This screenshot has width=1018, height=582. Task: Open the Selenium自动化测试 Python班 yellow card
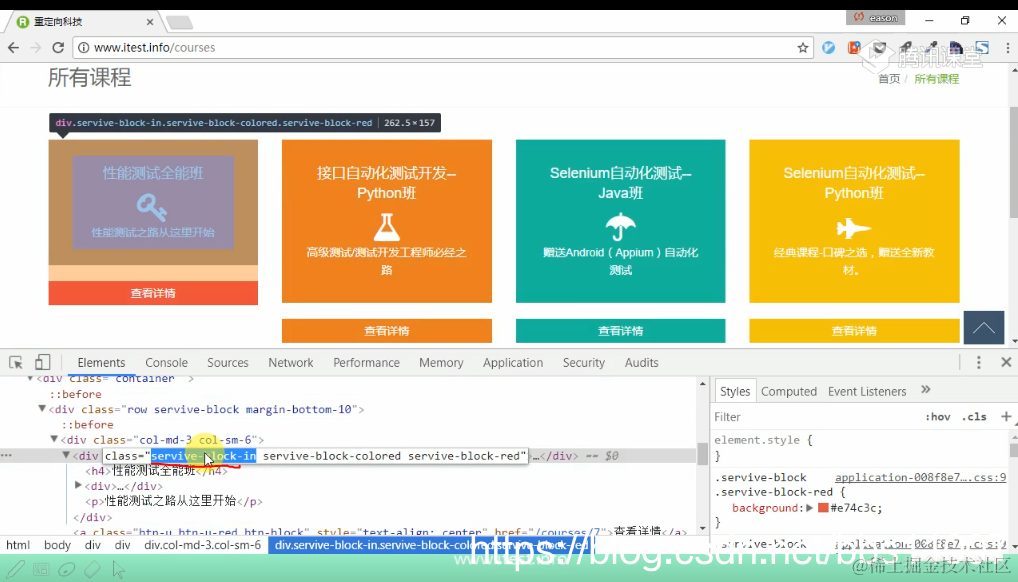pyautogui.click(x=854, y=221)
